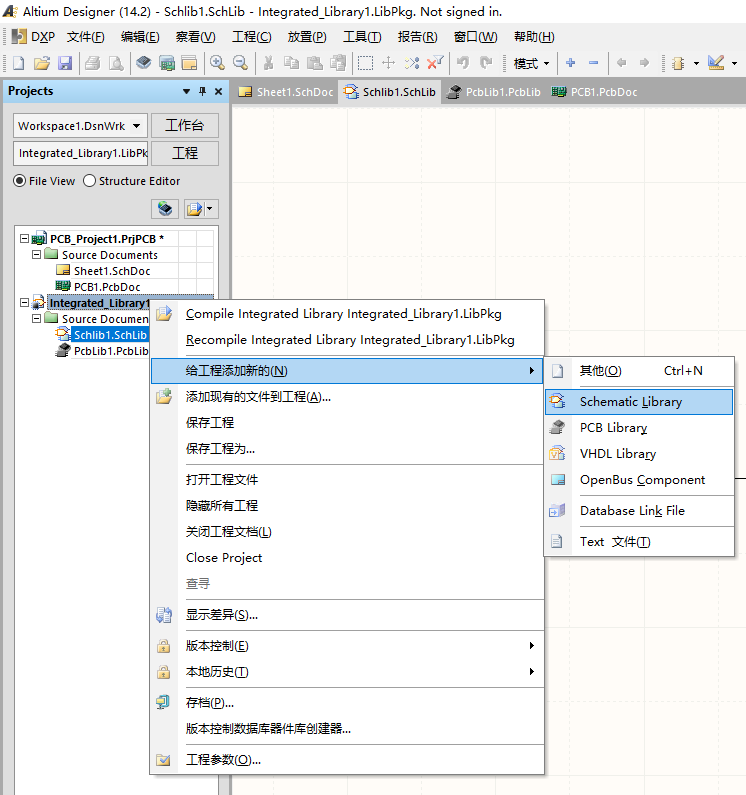Click the blue plus Add Part icon

pyautogui.click(x=571, y=63)
